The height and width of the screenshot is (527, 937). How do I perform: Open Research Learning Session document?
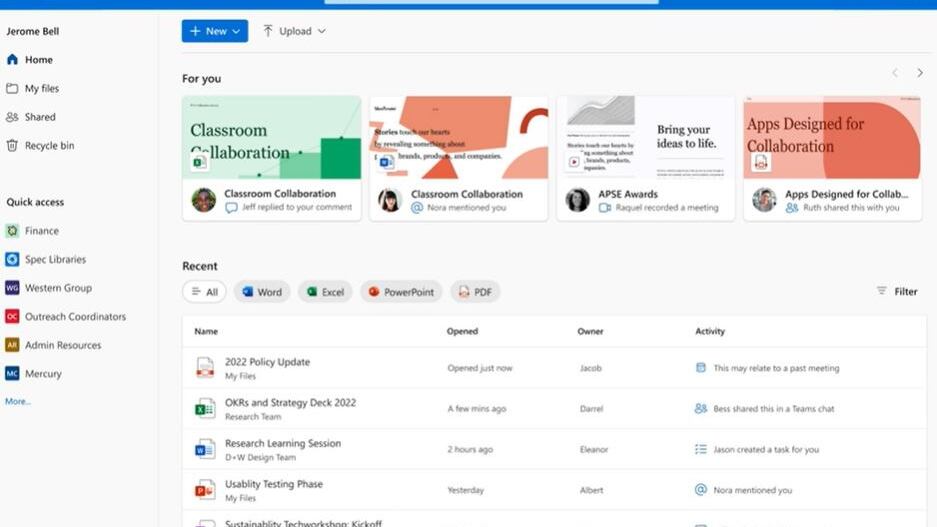283,443
